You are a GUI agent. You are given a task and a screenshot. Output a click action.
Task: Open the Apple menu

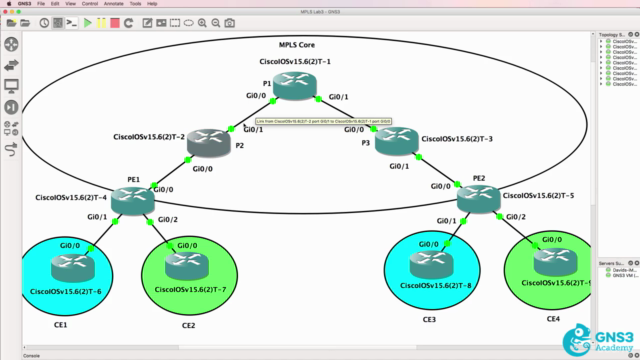[x=9, y=4]
